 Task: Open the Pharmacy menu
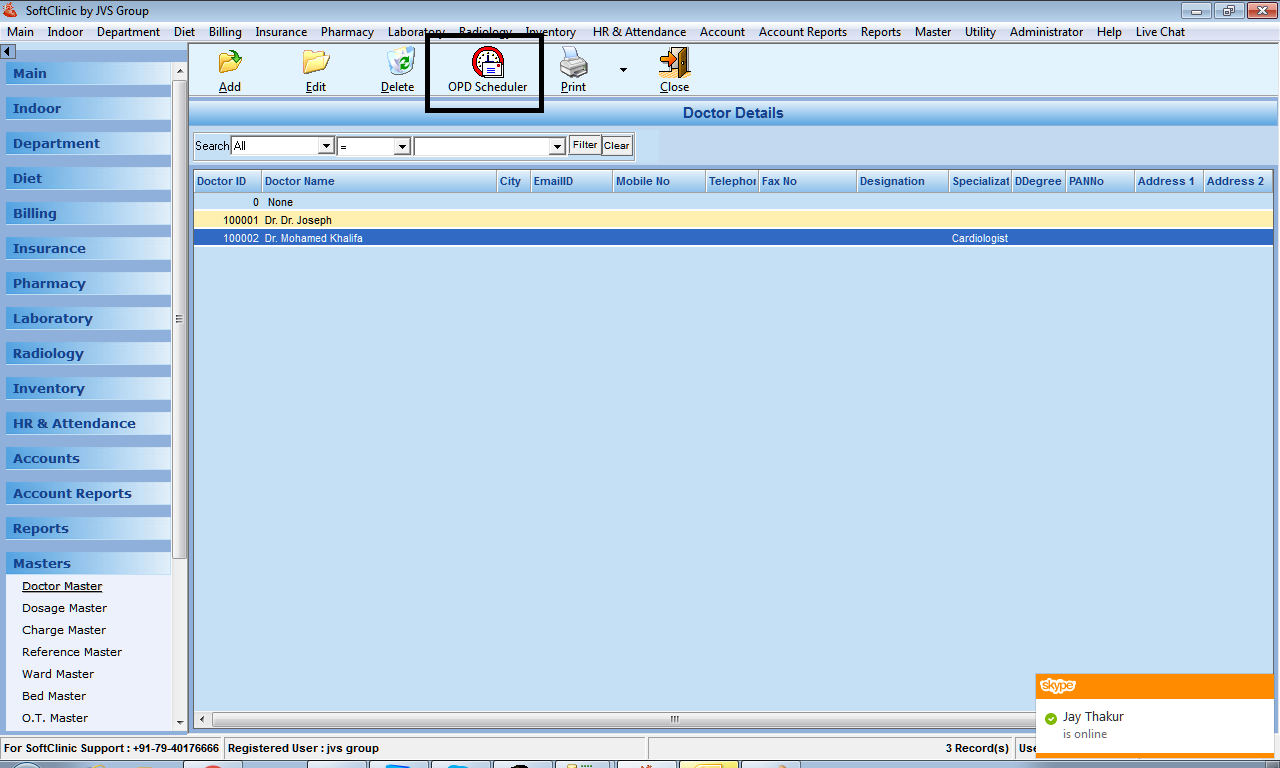pos(347,32)
